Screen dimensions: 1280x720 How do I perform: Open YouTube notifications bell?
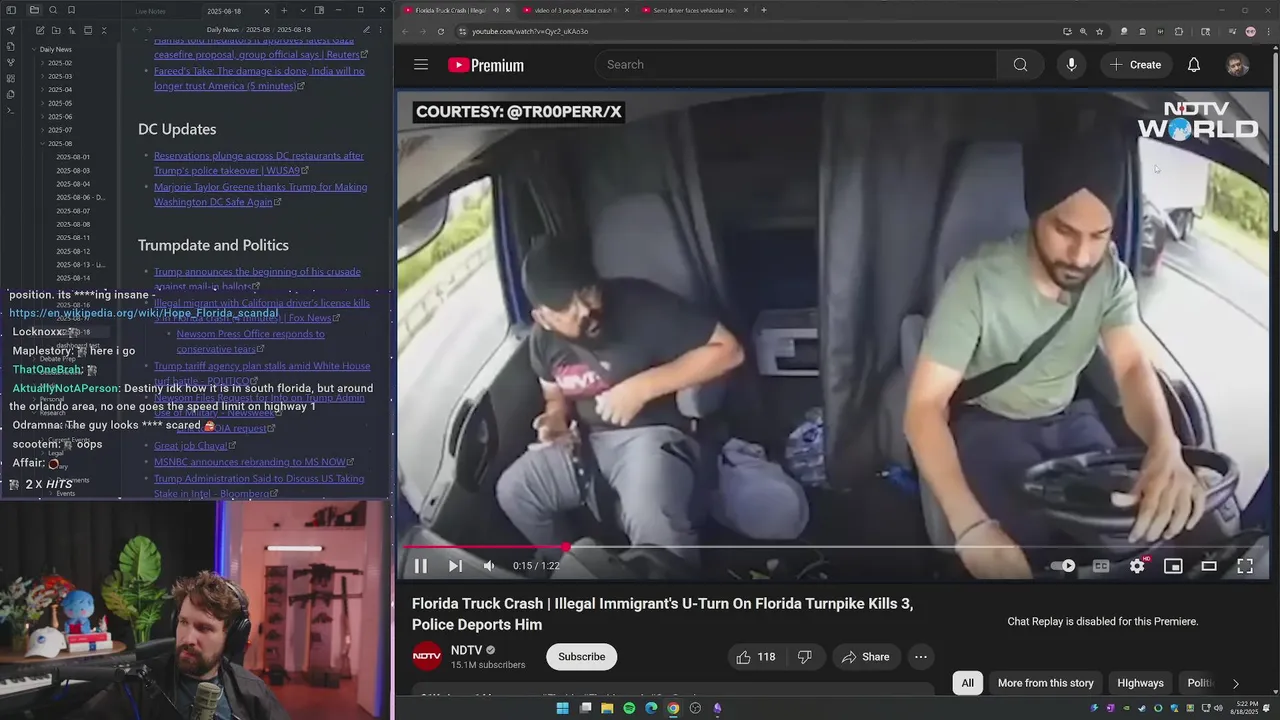[x=1193, y=65]
